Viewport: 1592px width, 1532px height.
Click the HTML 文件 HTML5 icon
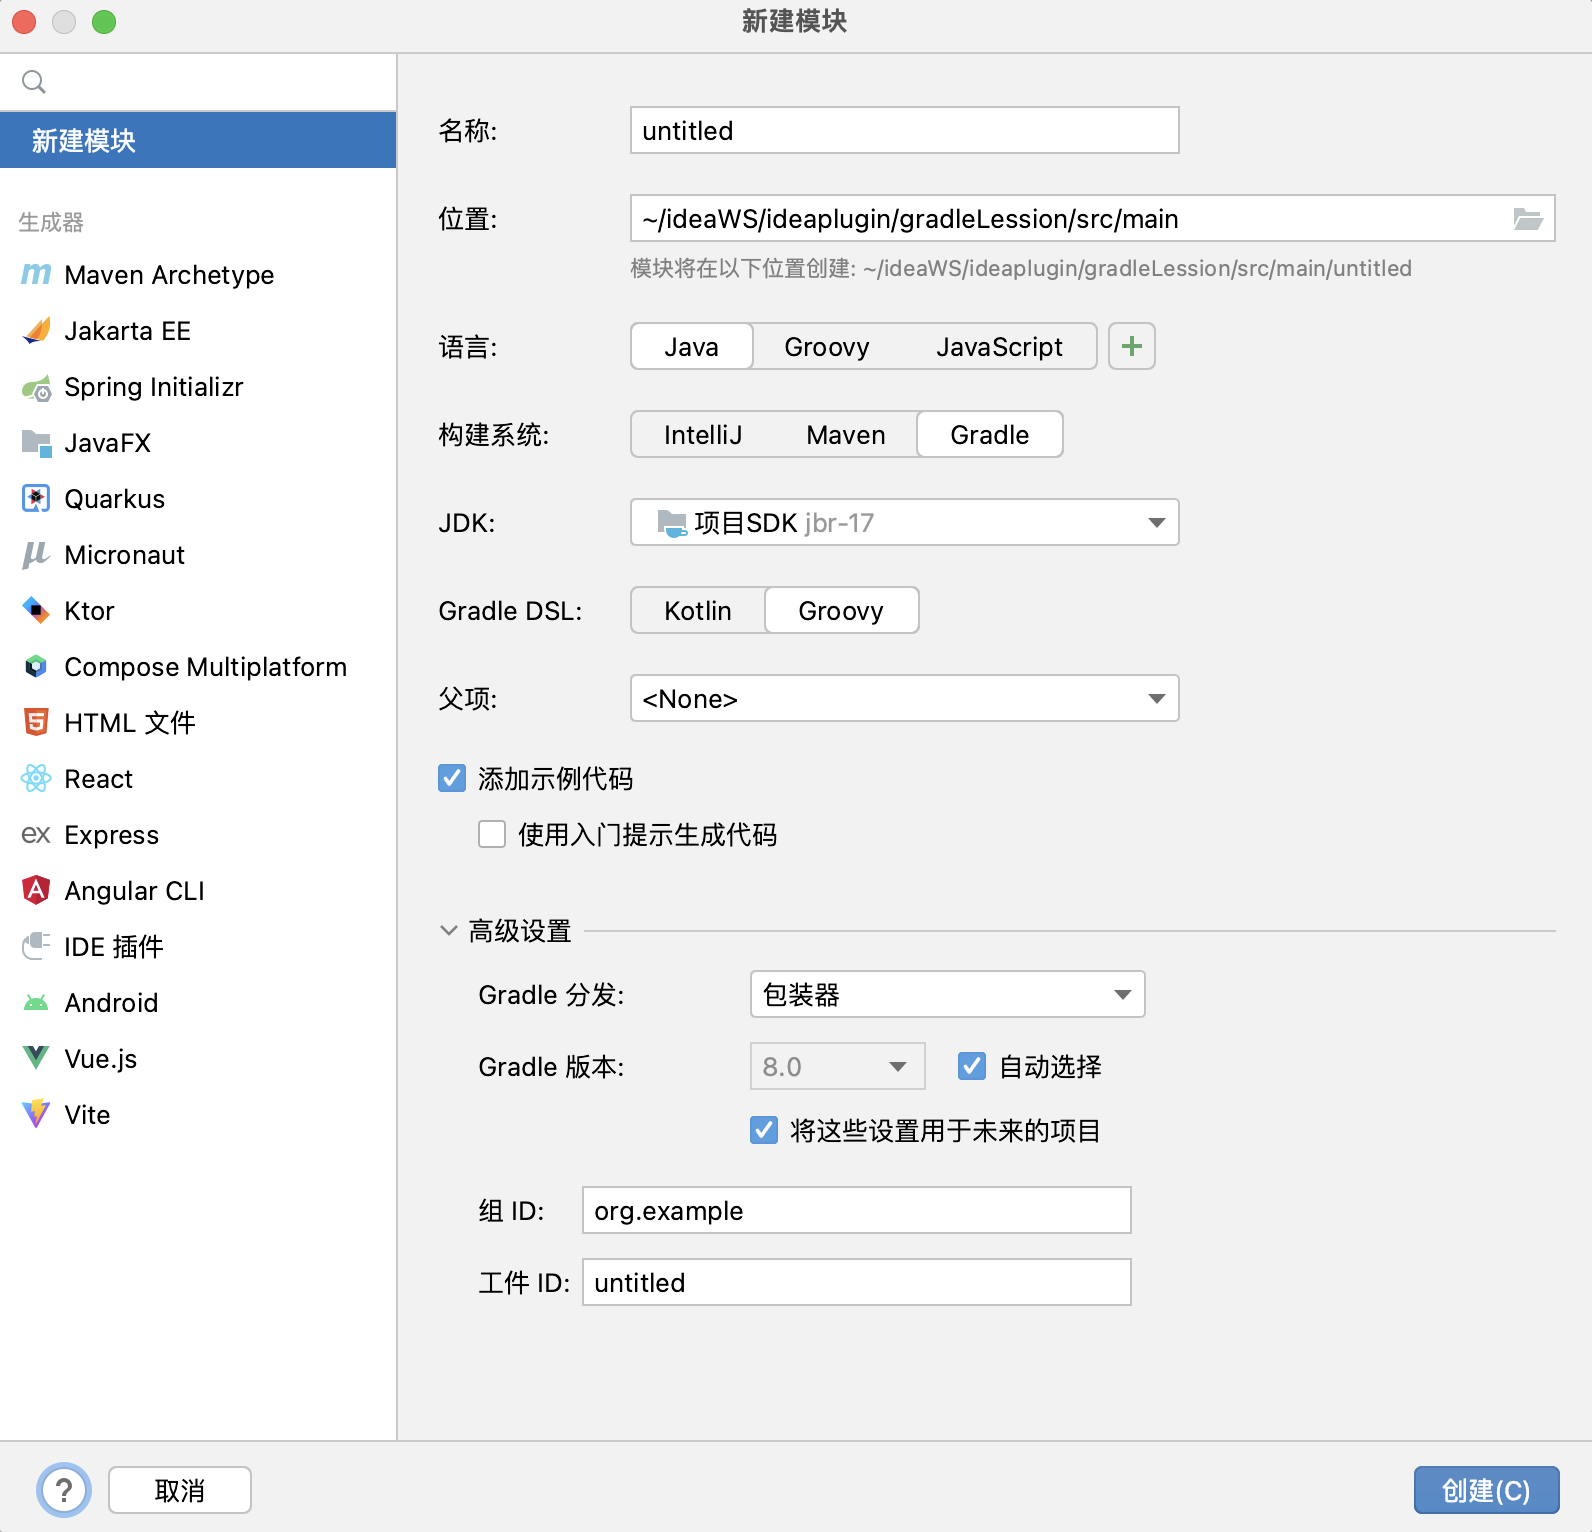tap(36, 722)
